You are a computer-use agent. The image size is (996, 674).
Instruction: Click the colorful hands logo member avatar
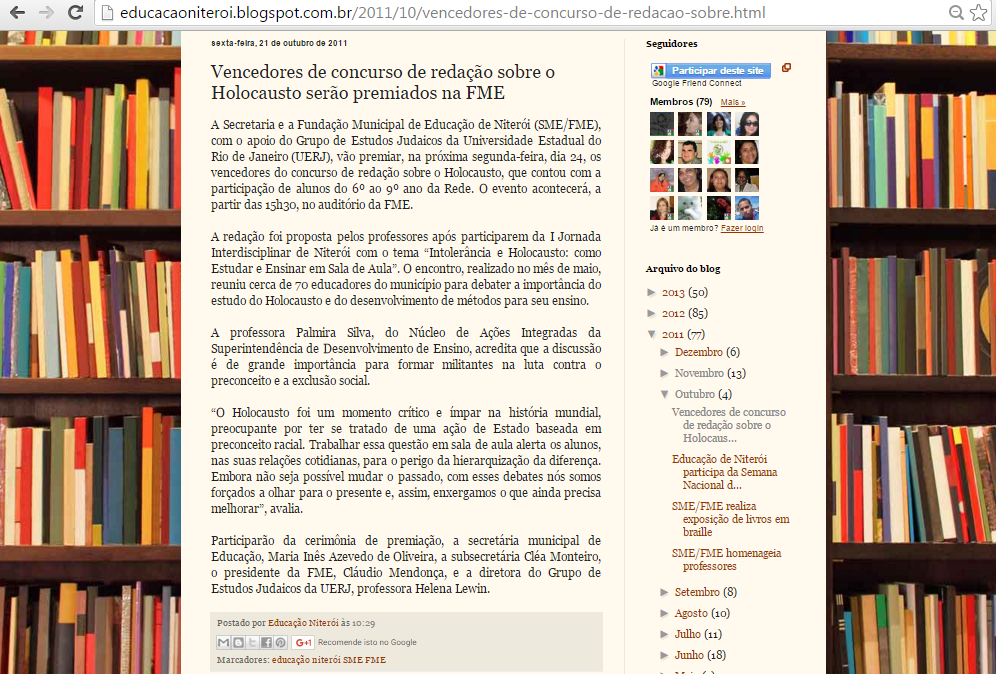[x=718, y=152]
